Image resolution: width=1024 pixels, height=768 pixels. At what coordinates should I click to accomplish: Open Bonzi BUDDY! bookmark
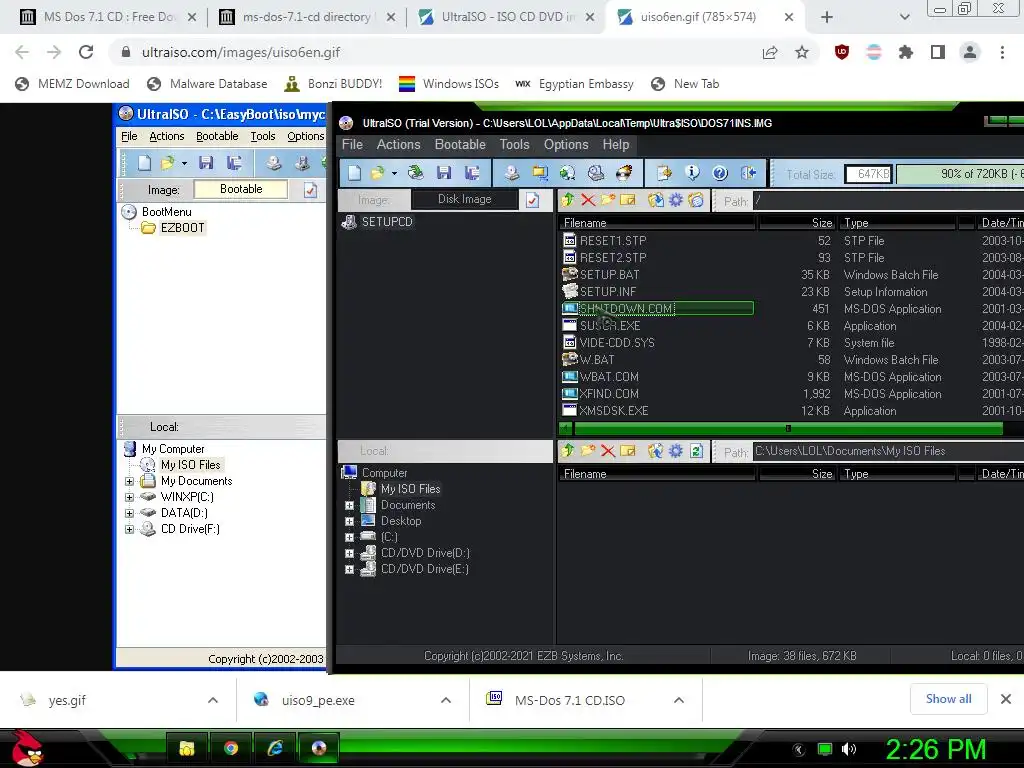tap(334, 84)
